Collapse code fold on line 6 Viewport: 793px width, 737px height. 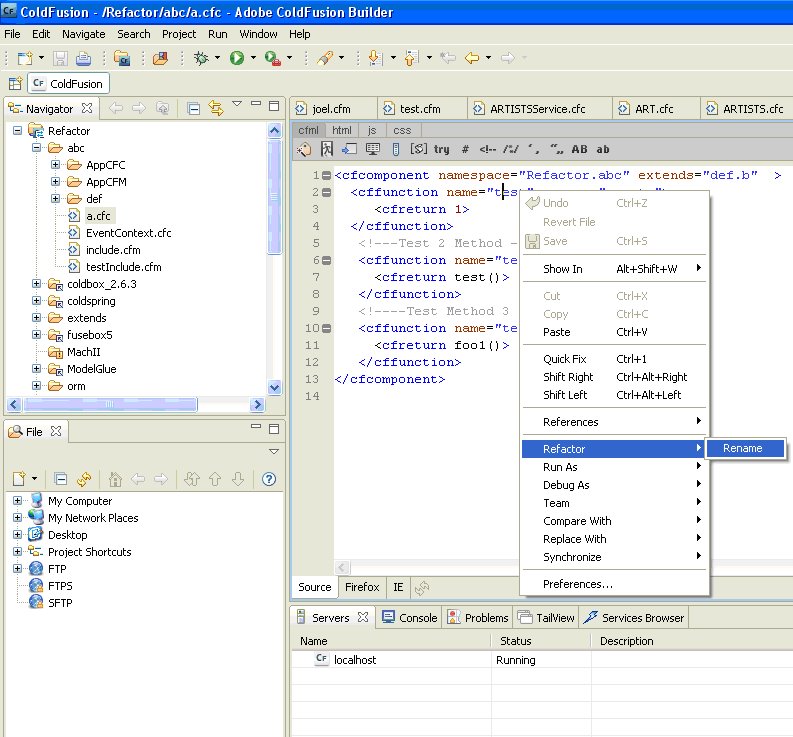click(327, 261)
